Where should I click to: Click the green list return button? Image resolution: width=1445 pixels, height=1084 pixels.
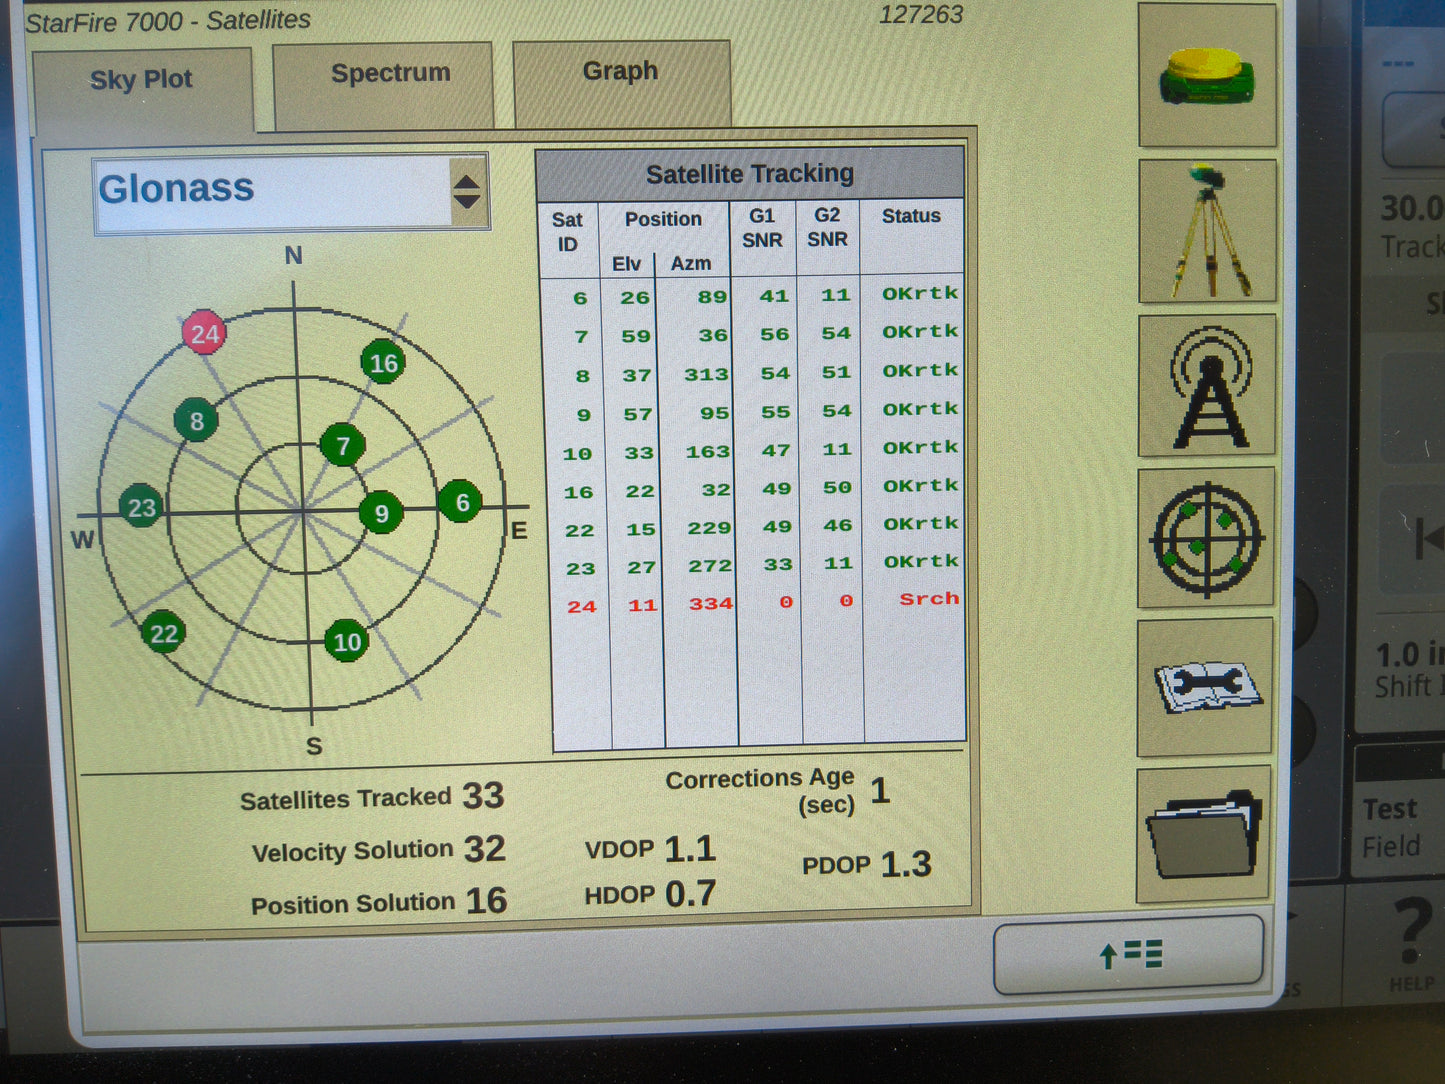click(1128, 956)
